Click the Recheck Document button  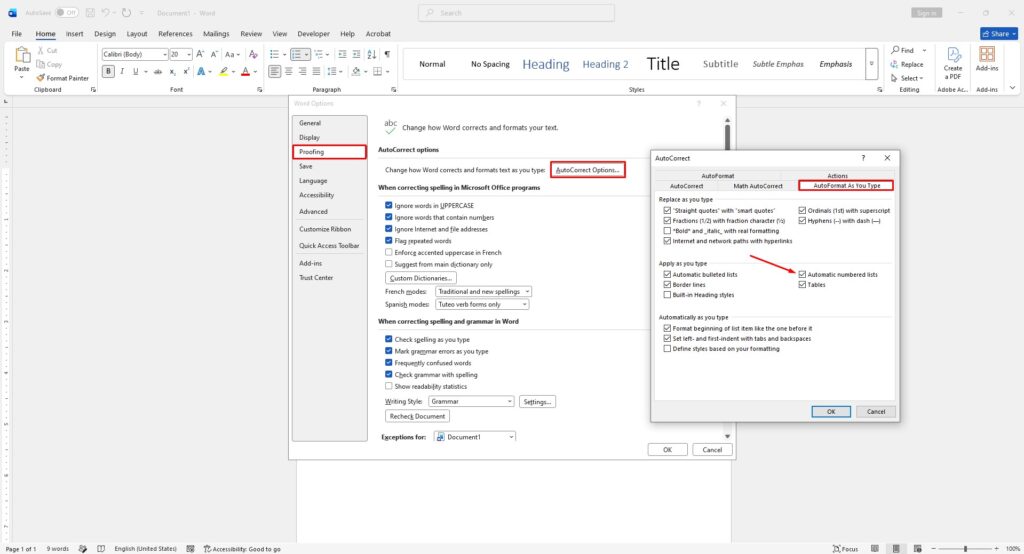point(417,416)
